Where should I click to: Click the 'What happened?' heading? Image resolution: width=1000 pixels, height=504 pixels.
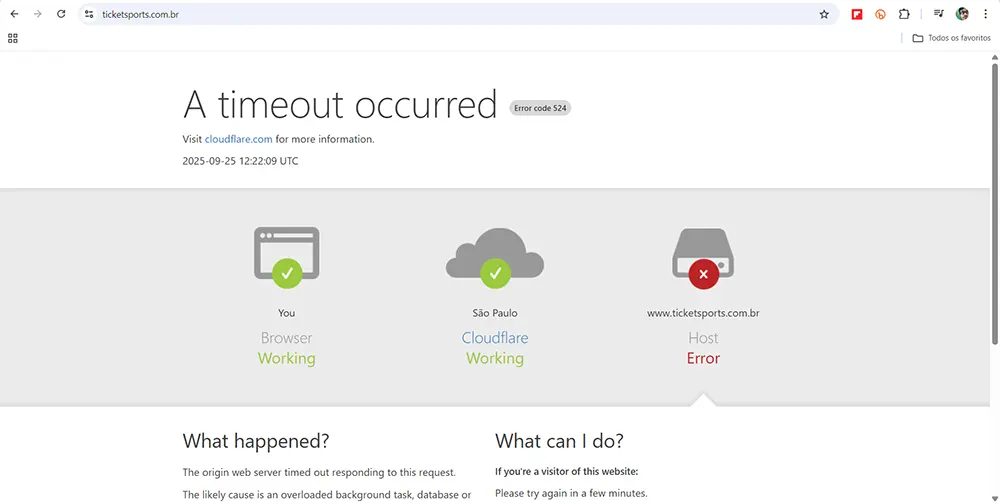point(256,441)
